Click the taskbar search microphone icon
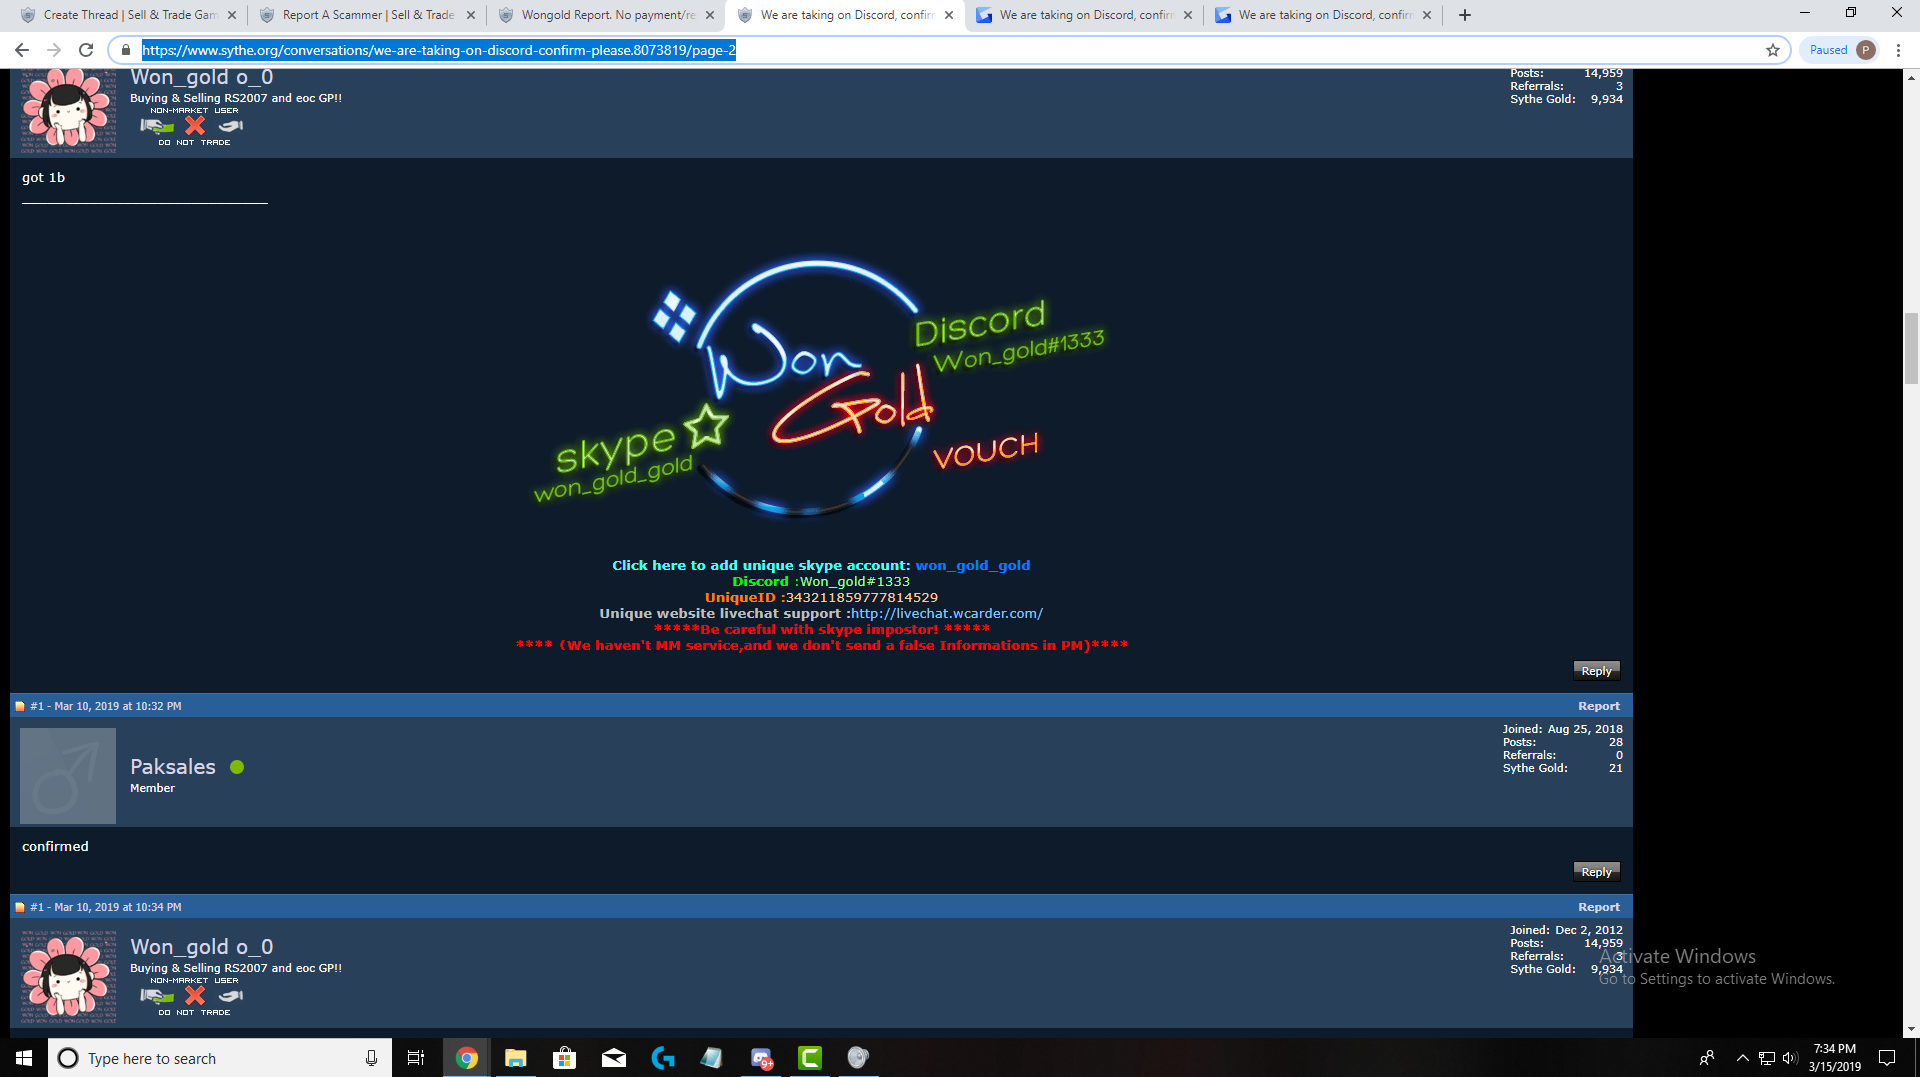 (371, 1058)
